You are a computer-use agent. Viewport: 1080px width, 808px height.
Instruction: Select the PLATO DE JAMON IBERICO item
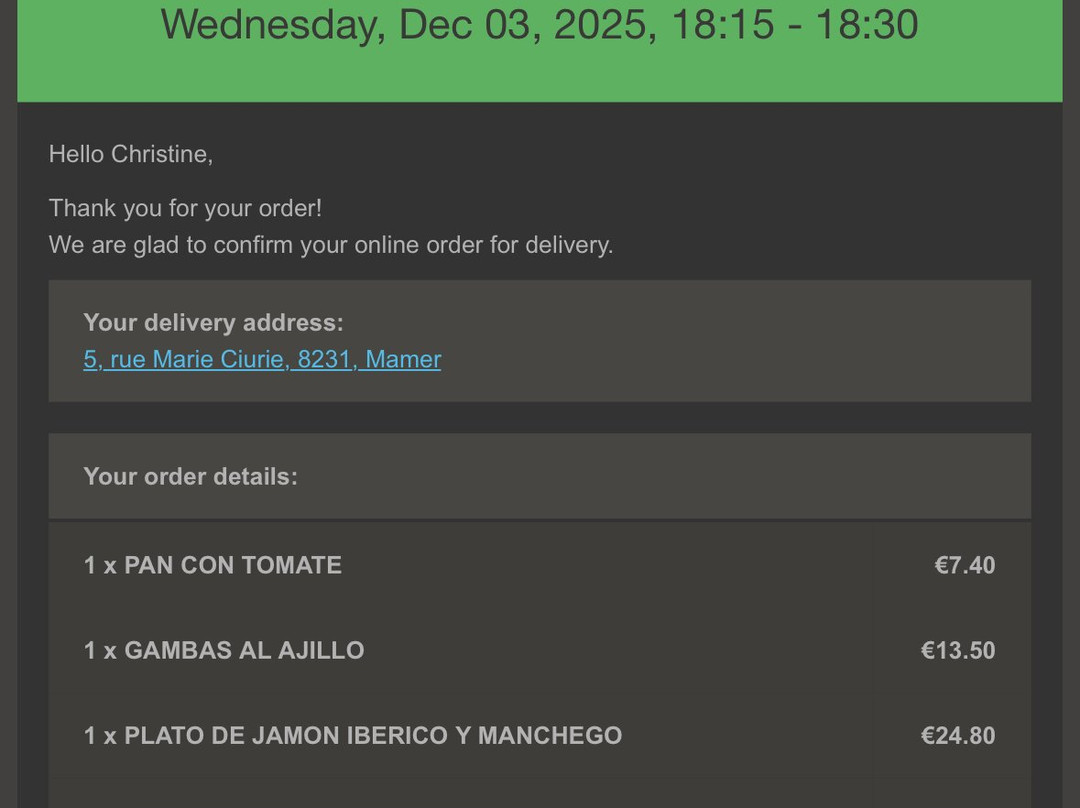[x=353, y=736]
